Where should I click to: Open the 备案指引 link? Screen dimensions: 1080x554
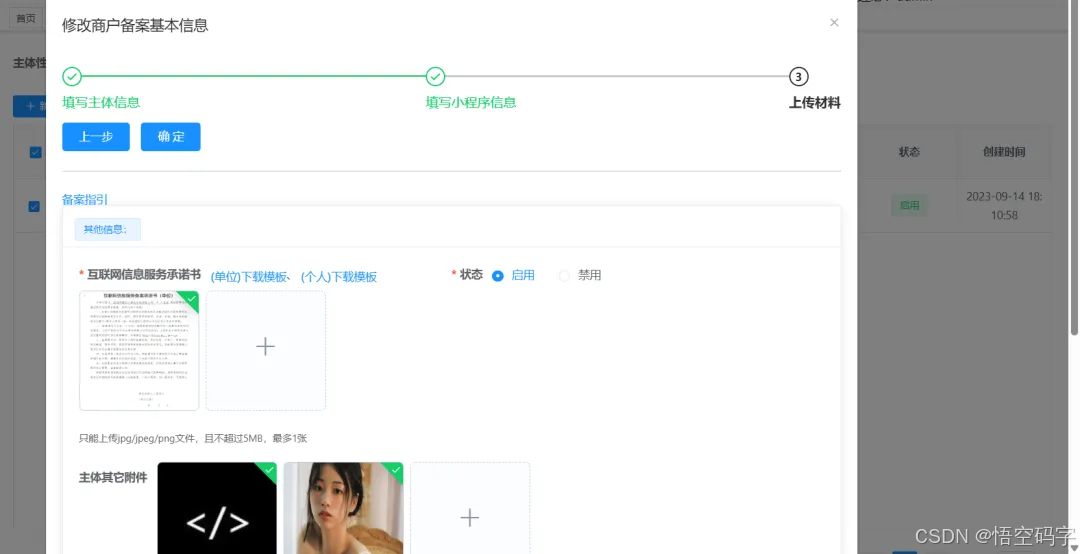click(x=85, y=199)
